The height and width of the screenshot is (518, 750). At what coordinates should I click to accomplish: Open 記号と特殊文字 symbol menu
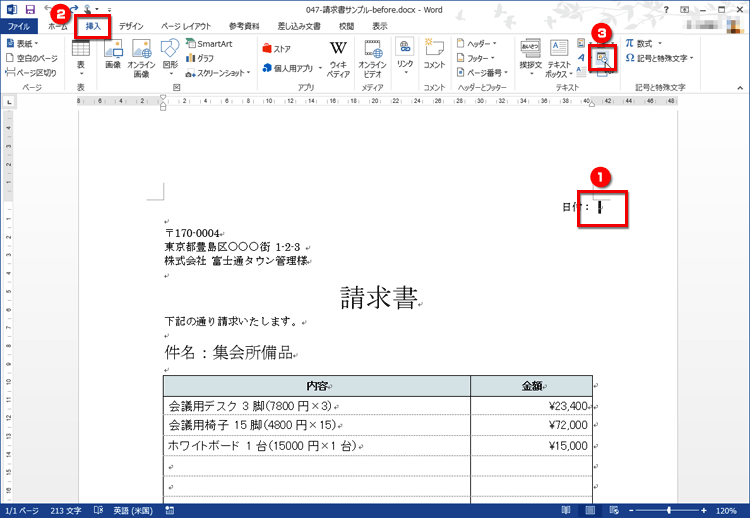pyautogui.click(x=660, y=58)
